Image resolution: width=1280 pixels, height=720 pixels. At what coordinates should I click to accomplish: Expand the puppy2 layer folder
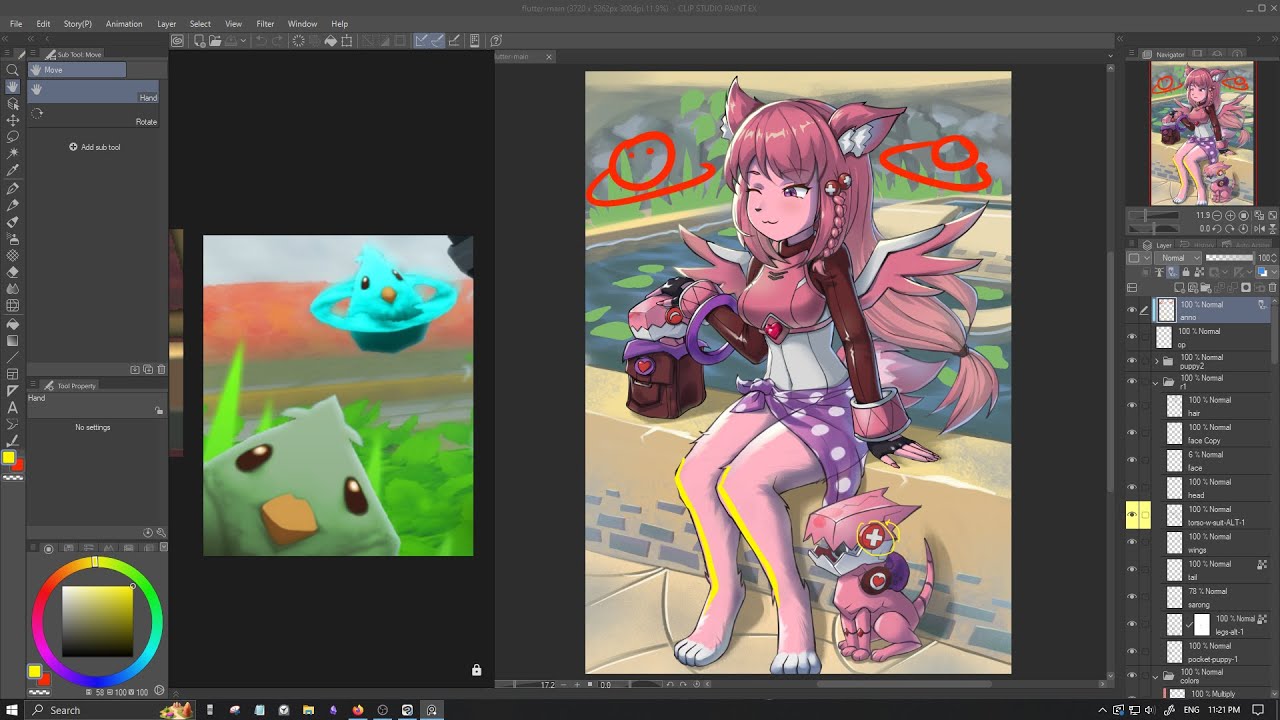[1157, 361]
